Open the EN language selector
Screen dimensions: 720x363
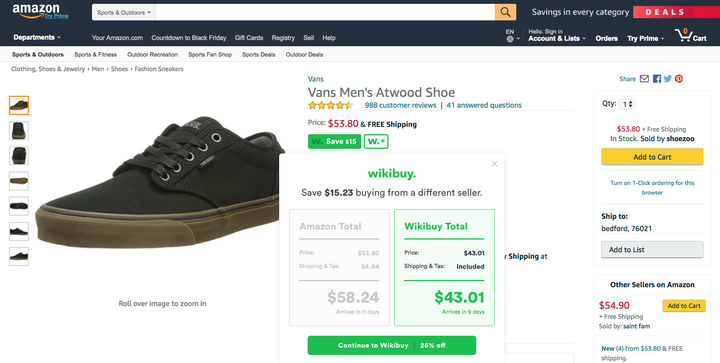[x=512, y=36]
